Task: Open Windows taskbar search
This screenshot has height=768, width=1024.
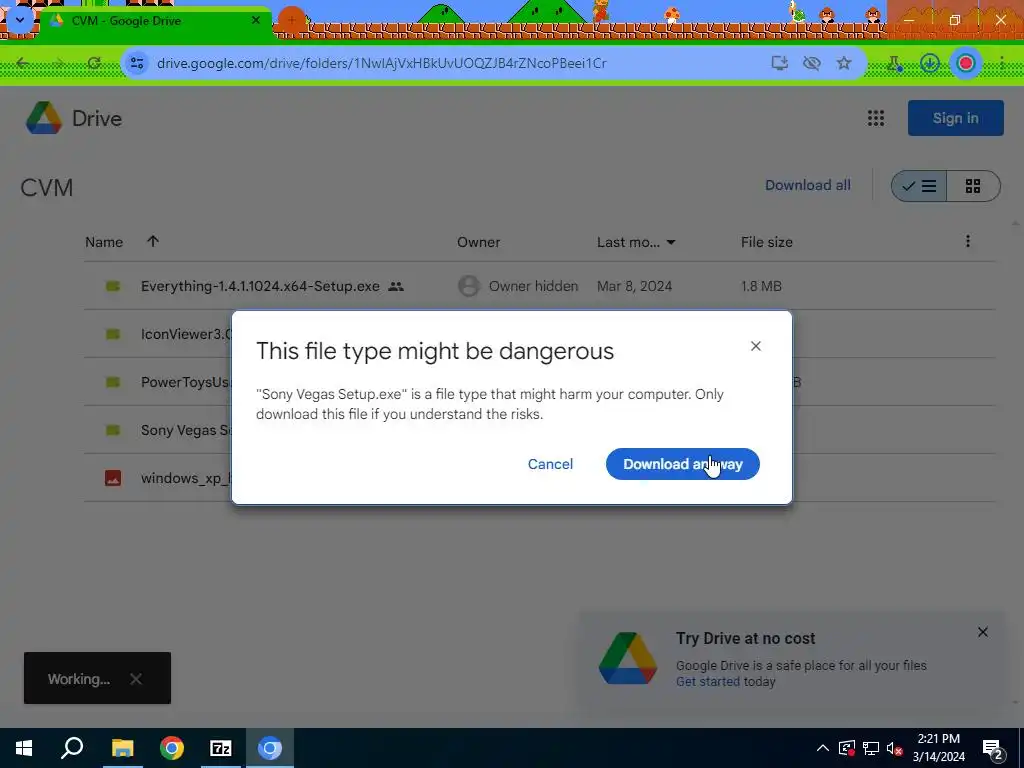Action: tap(72, 748)
